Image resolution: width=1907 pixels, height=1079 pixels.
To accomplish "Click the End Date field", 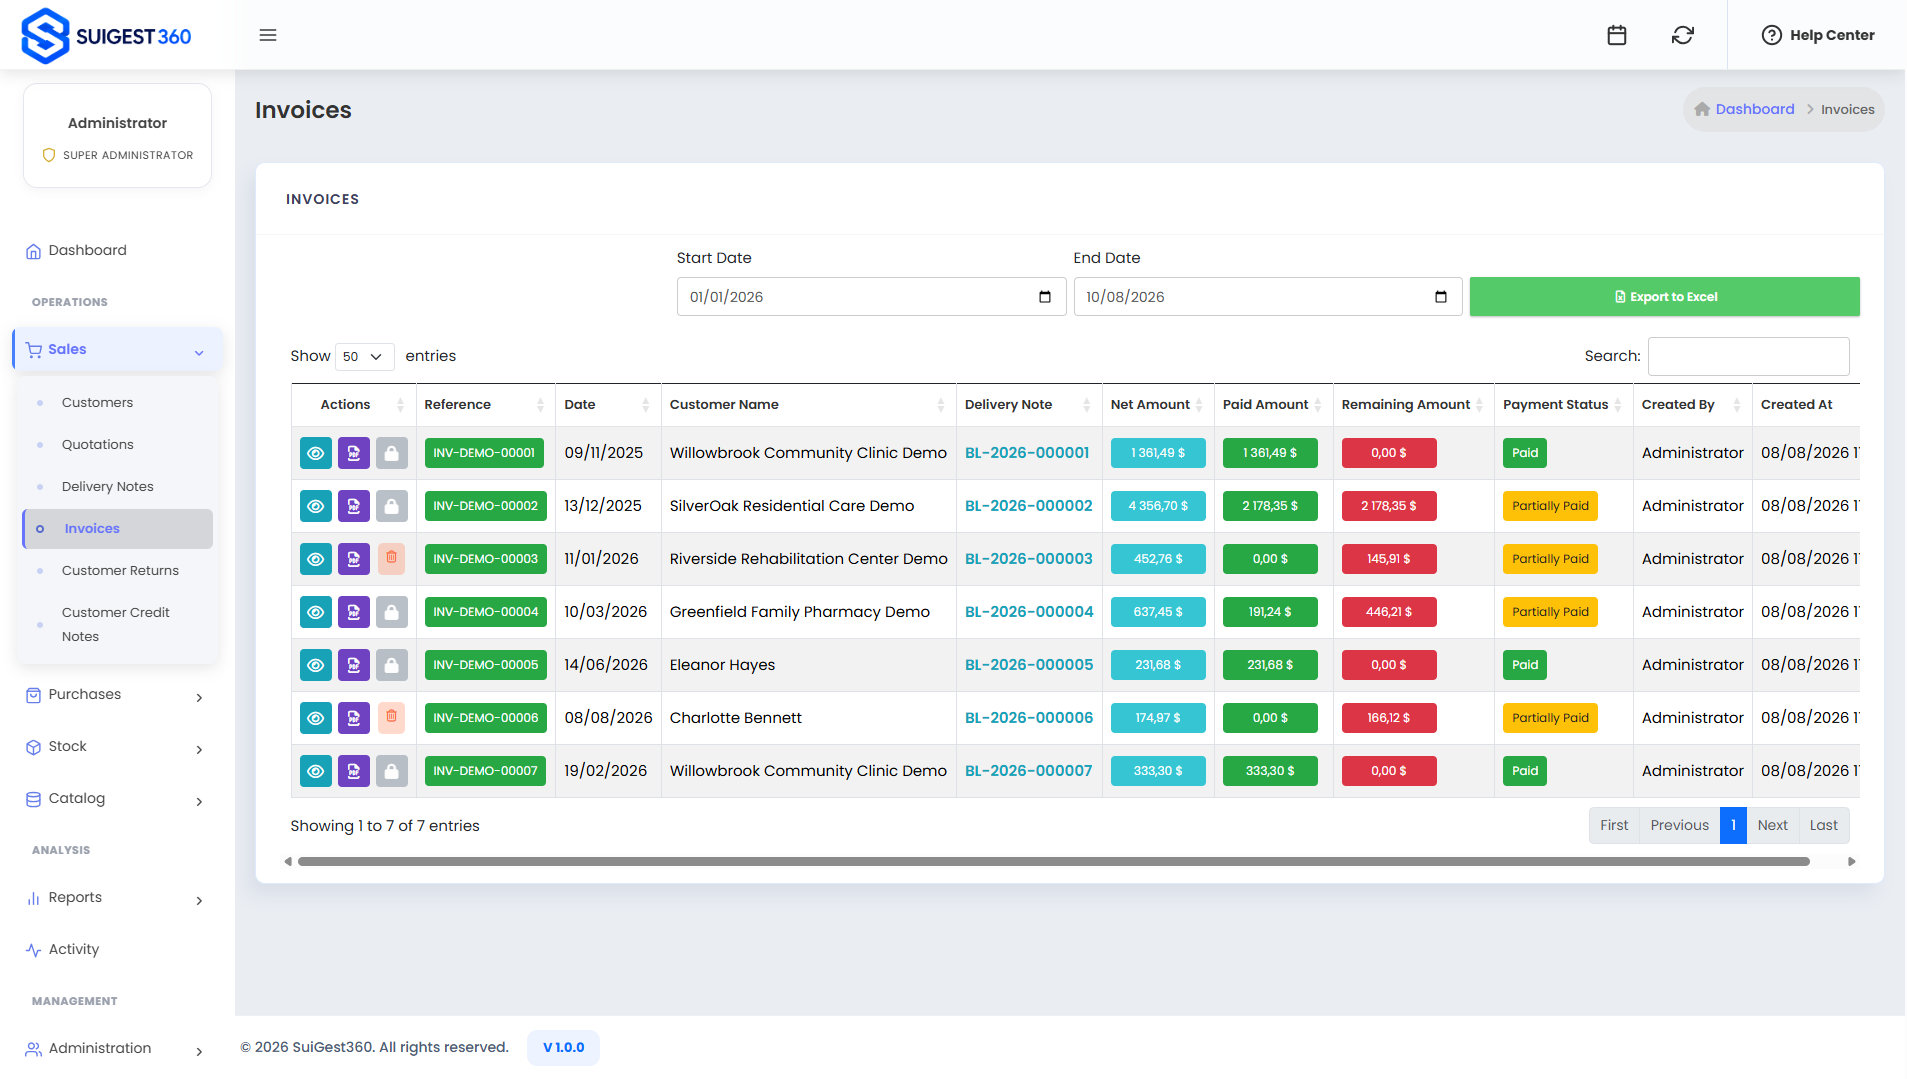I will coord(1267,297).
